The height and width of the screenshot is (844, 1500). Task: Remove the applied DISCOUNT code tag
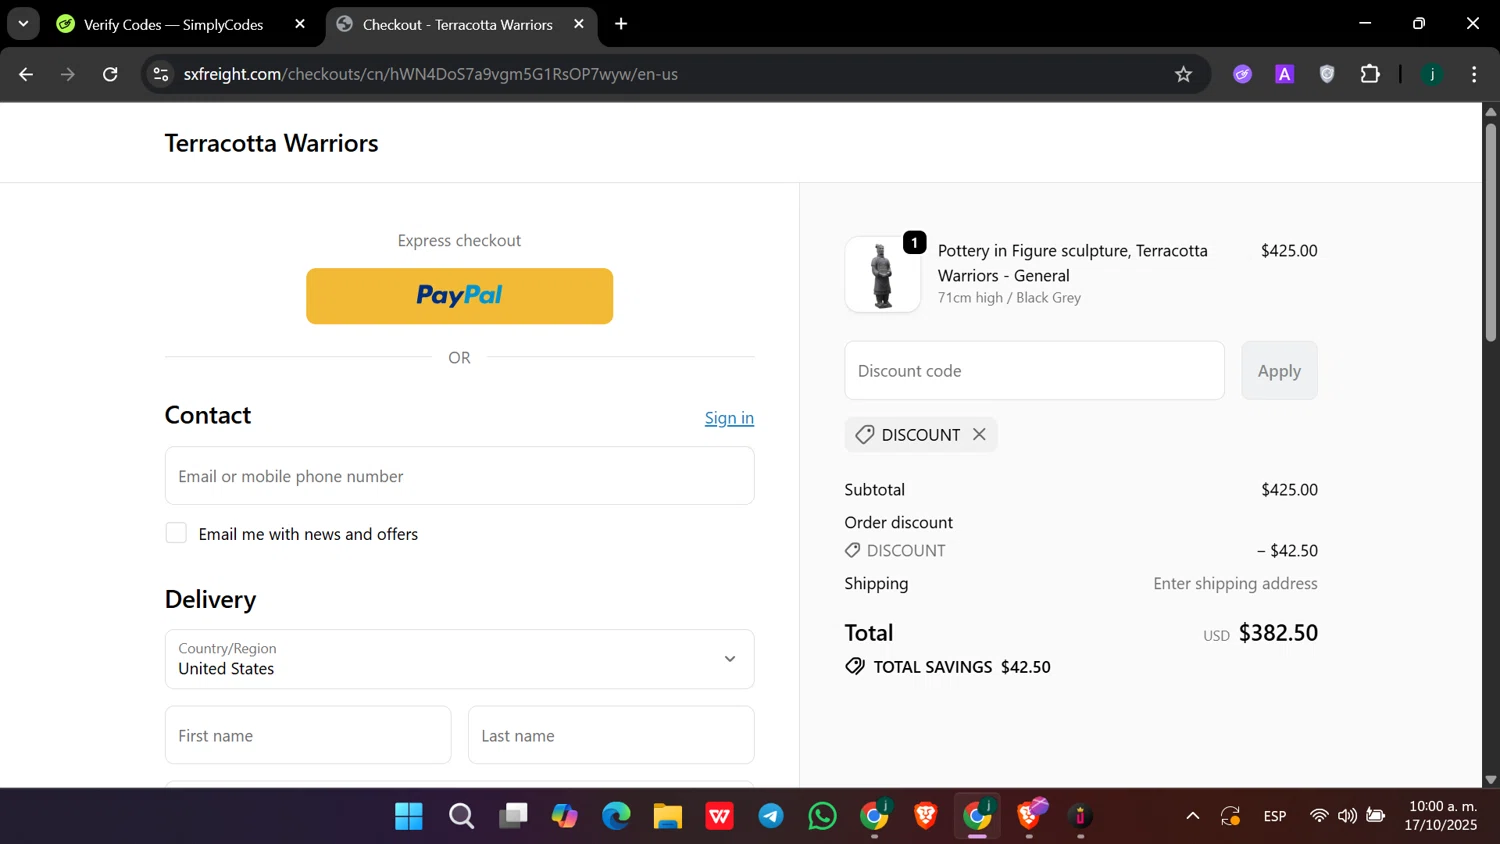[x=979, y=434]
